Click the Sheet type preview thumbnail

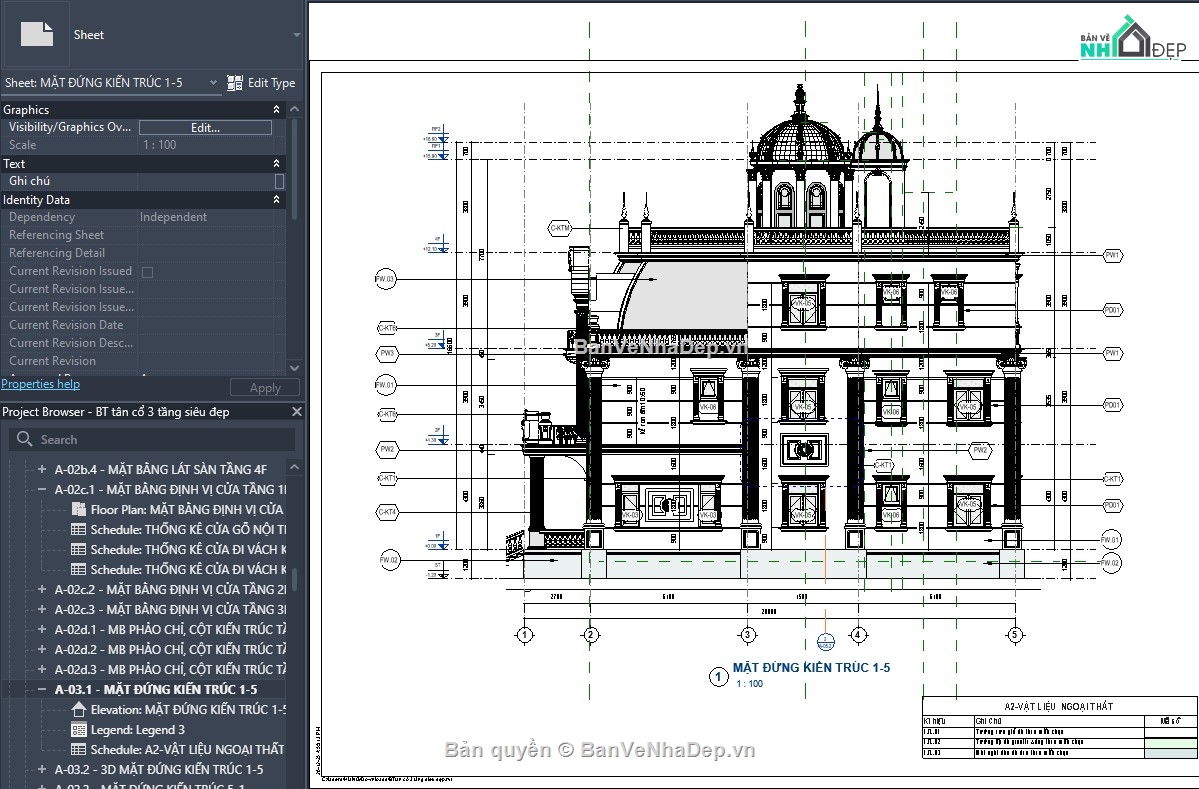coord(36,34)
